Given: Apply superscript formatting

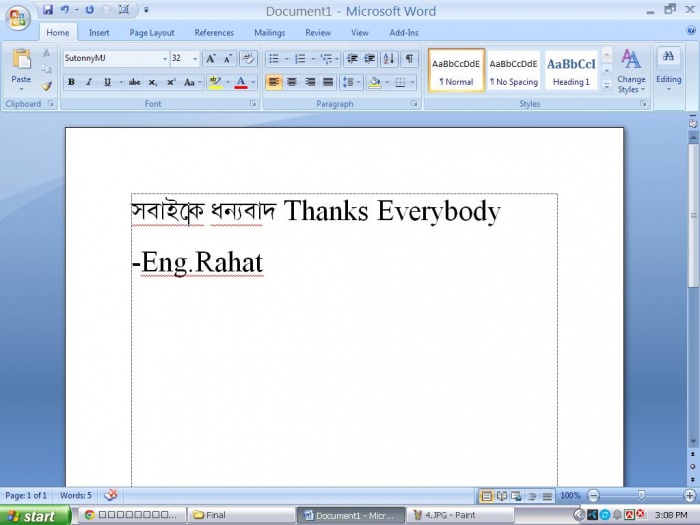Looking at the screenshot, I should [171, 82].
